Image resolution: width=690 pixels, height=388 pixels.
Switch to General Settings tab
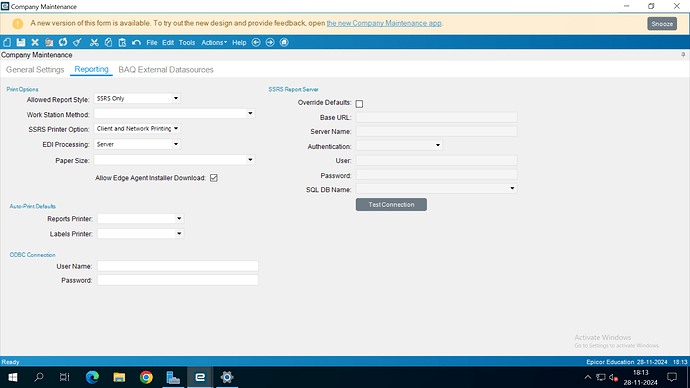[35, 70]
